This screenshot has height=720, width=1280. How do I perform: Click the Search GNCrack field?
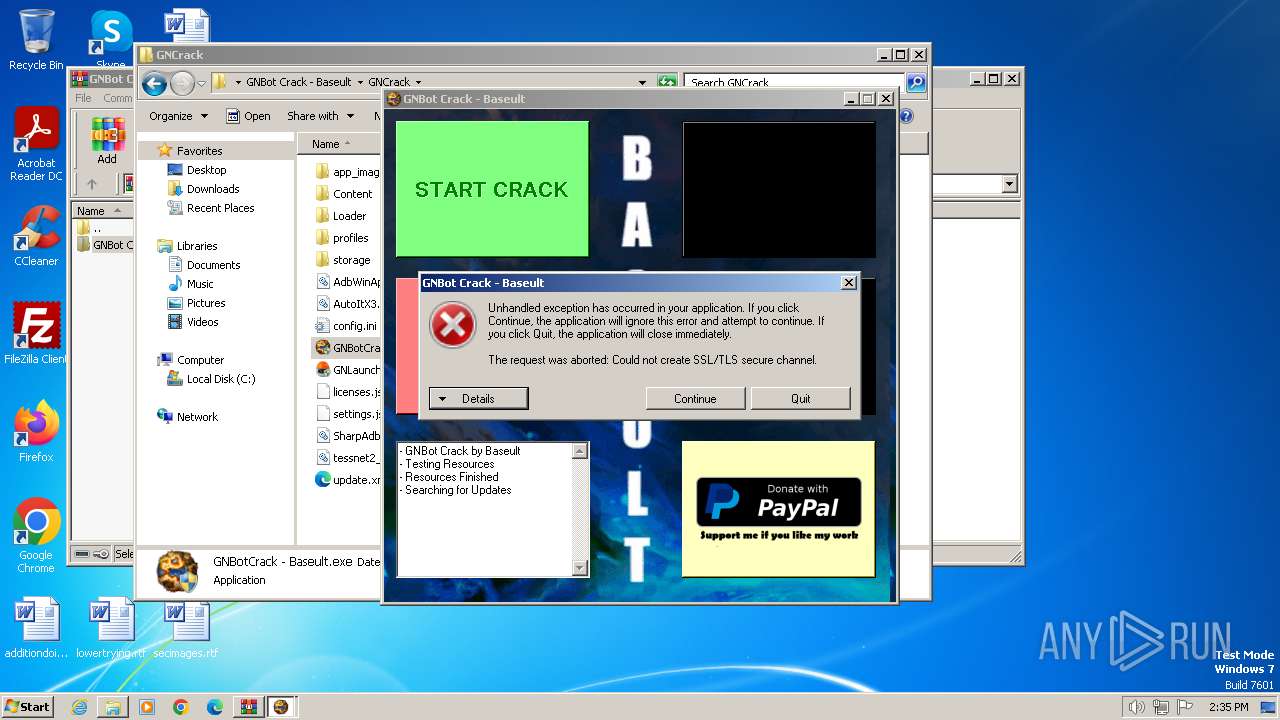795,82
